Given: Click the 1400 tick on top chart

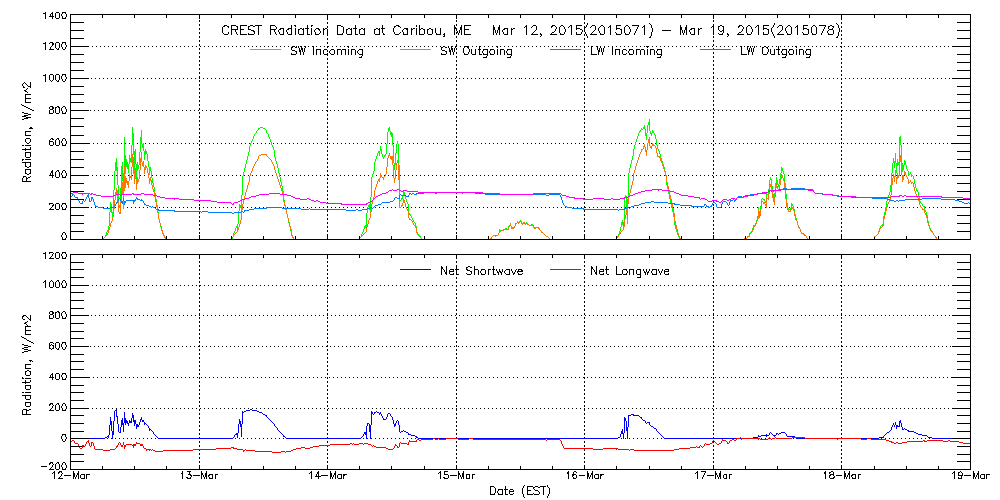Looking at the screenshot, I should (54, 17).
